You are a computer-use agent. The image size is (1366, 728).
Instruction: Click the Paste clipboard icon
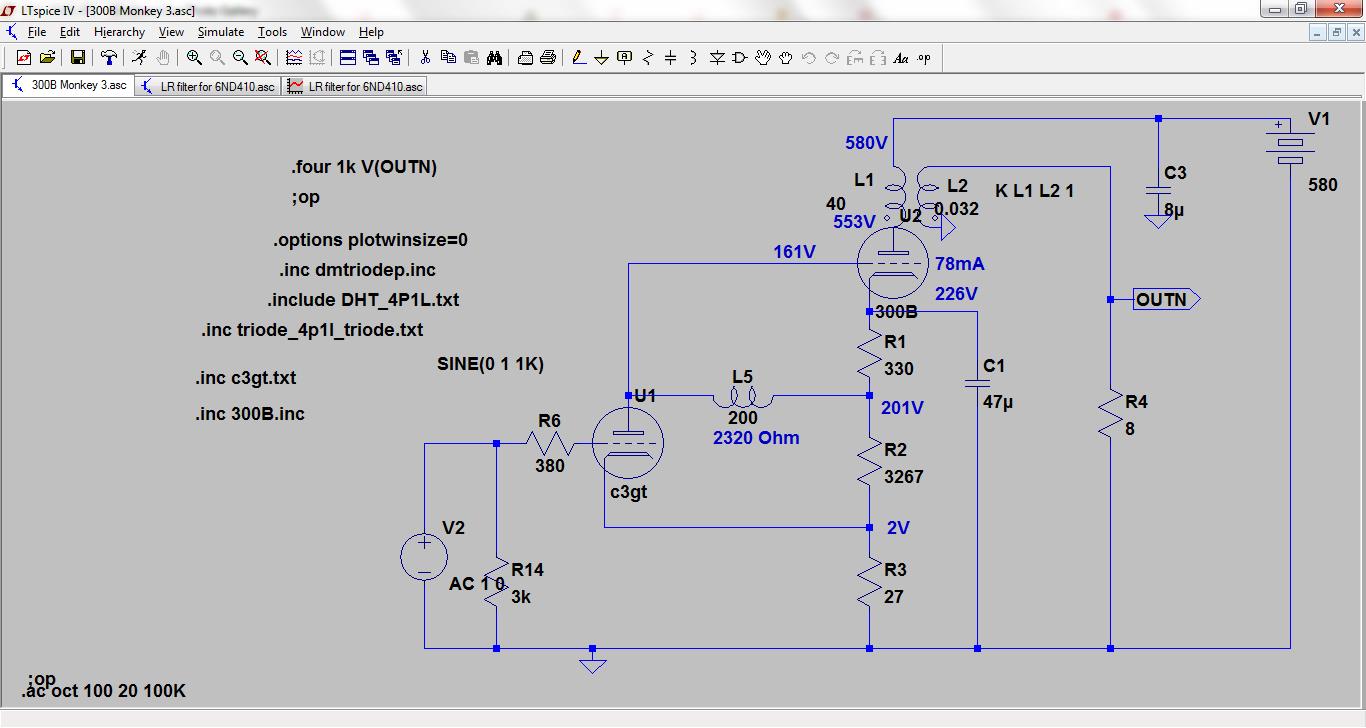471,58
